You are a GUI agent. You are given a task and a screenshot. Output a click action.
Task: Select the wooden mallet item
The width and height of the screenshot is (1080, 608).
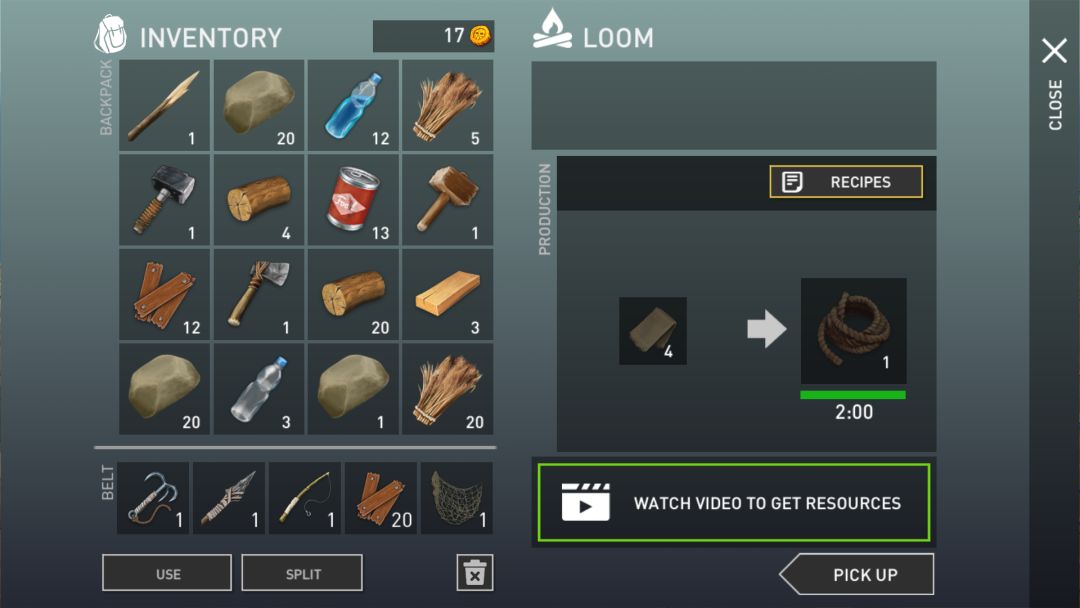448,200
